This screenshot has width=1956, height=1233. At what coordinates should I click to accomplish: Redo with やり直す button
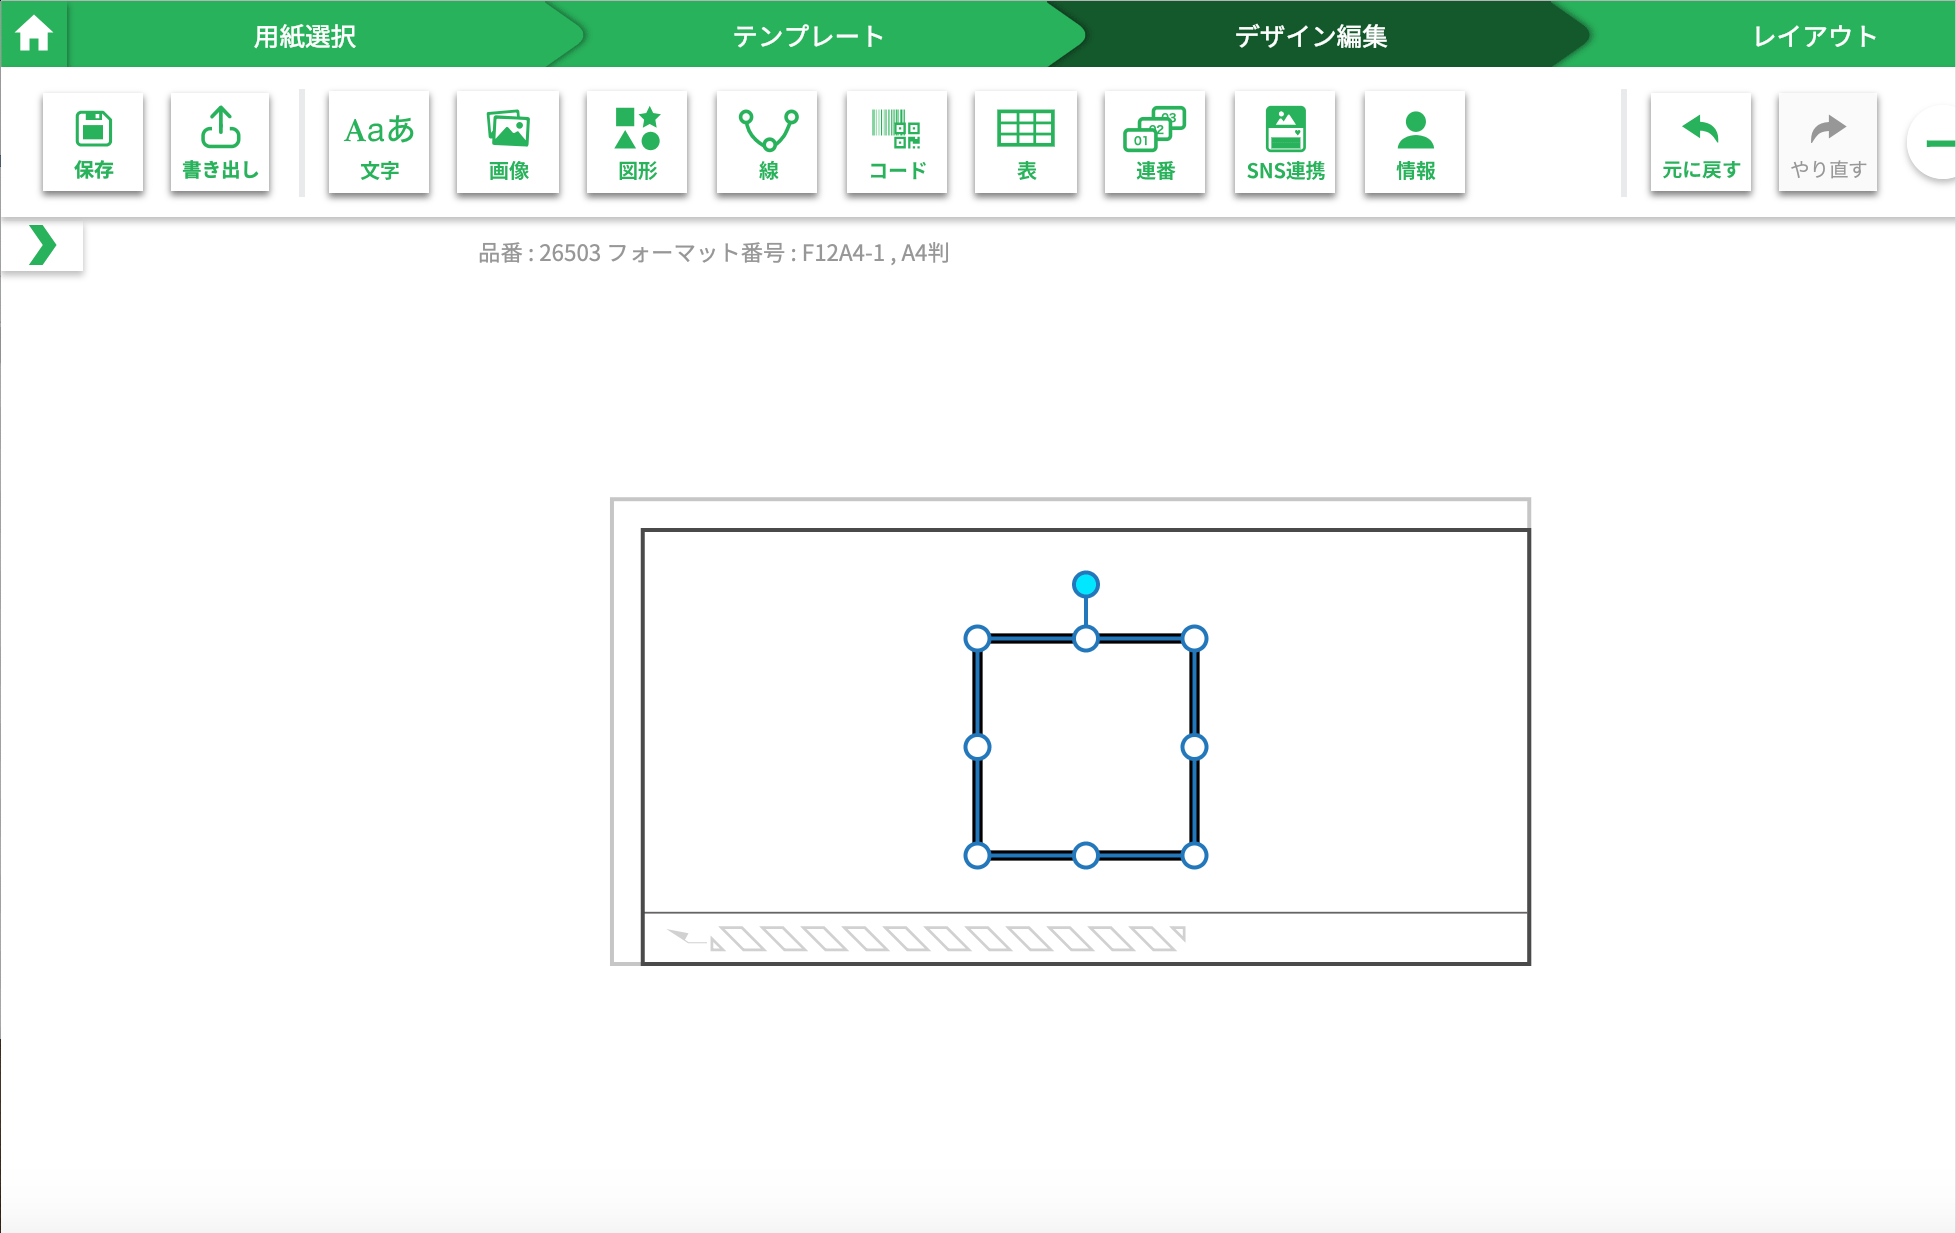tap(1828, 142)
